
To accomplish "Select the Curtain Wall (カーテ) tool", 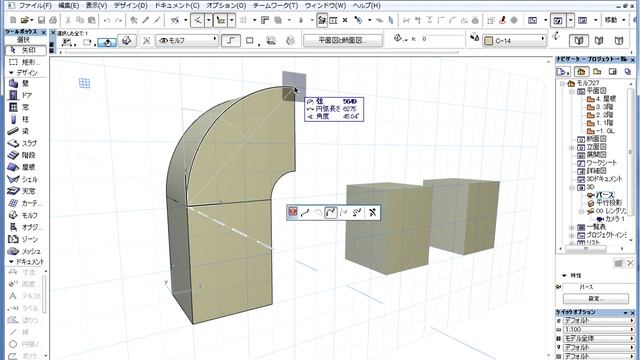I will 24,203.
